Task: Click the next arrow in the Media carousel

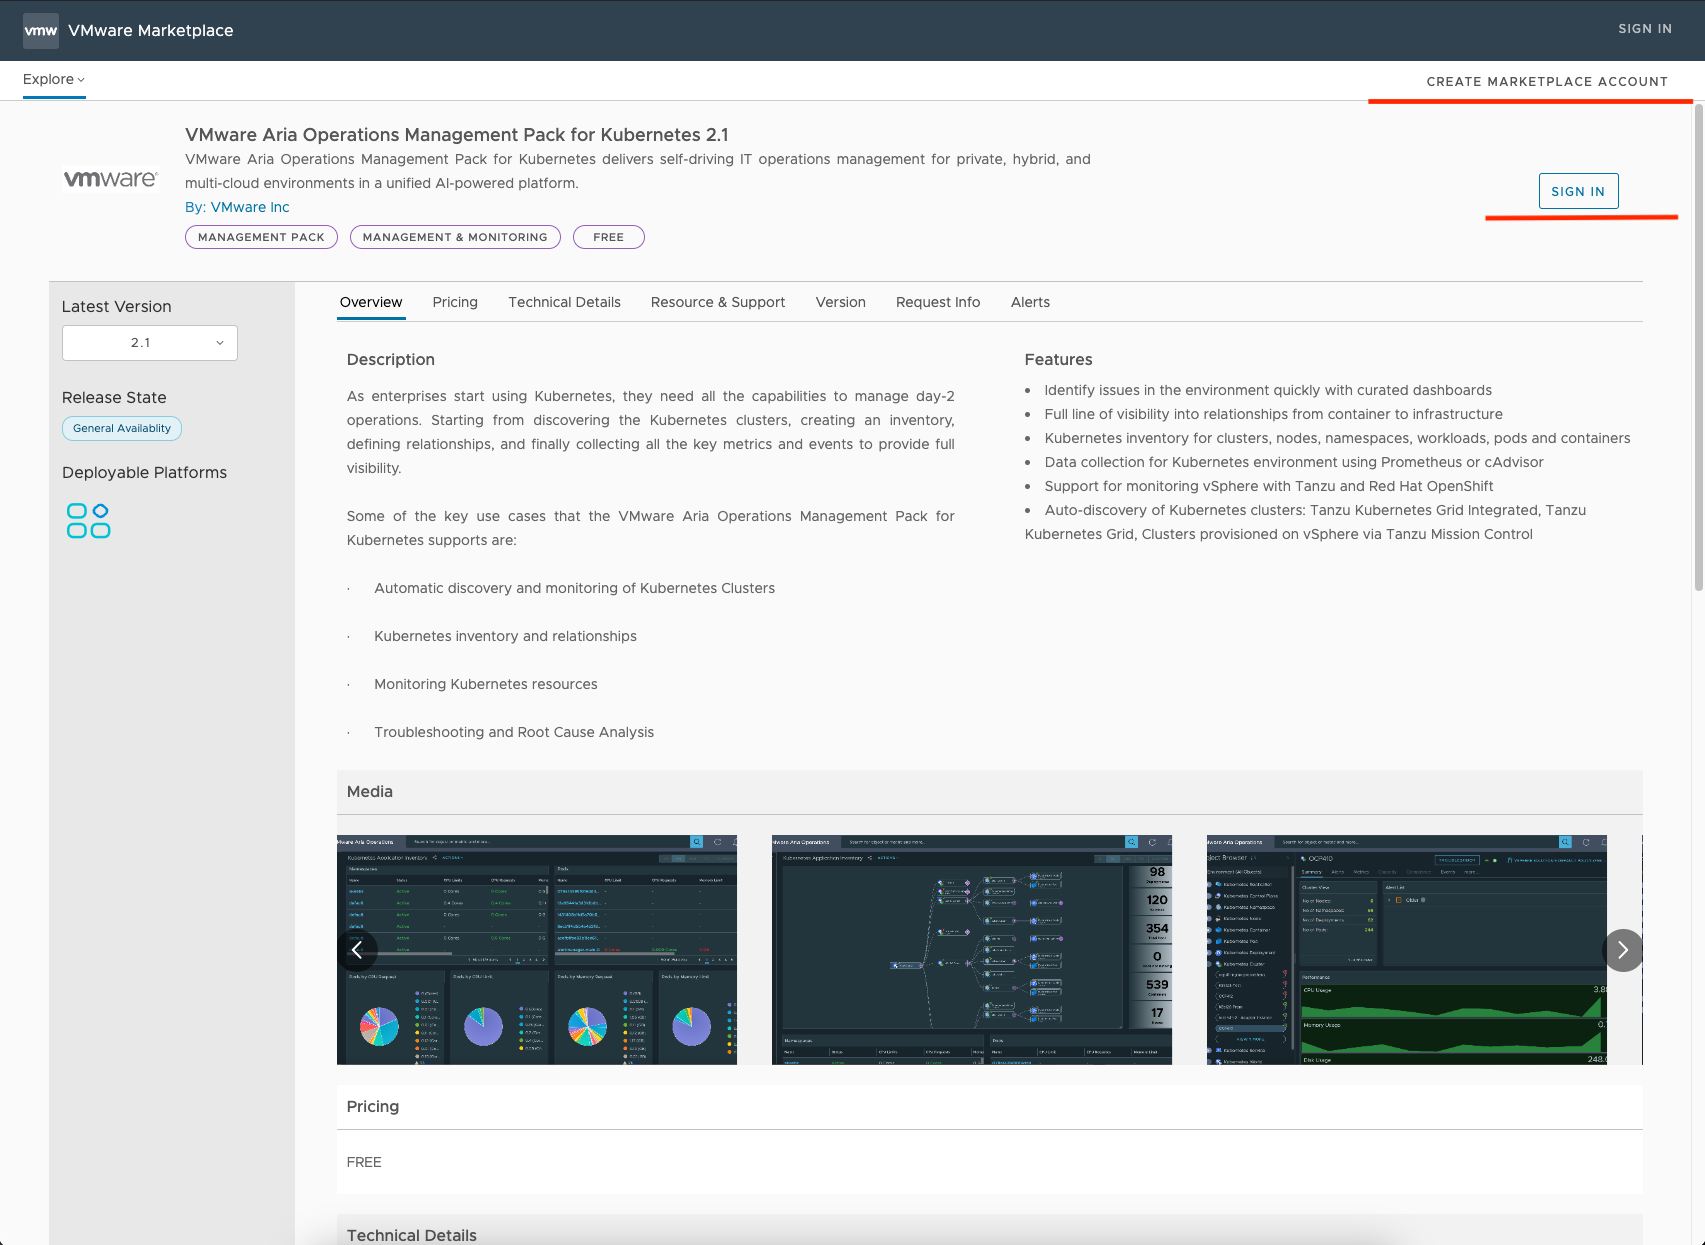Action: 1623,950
